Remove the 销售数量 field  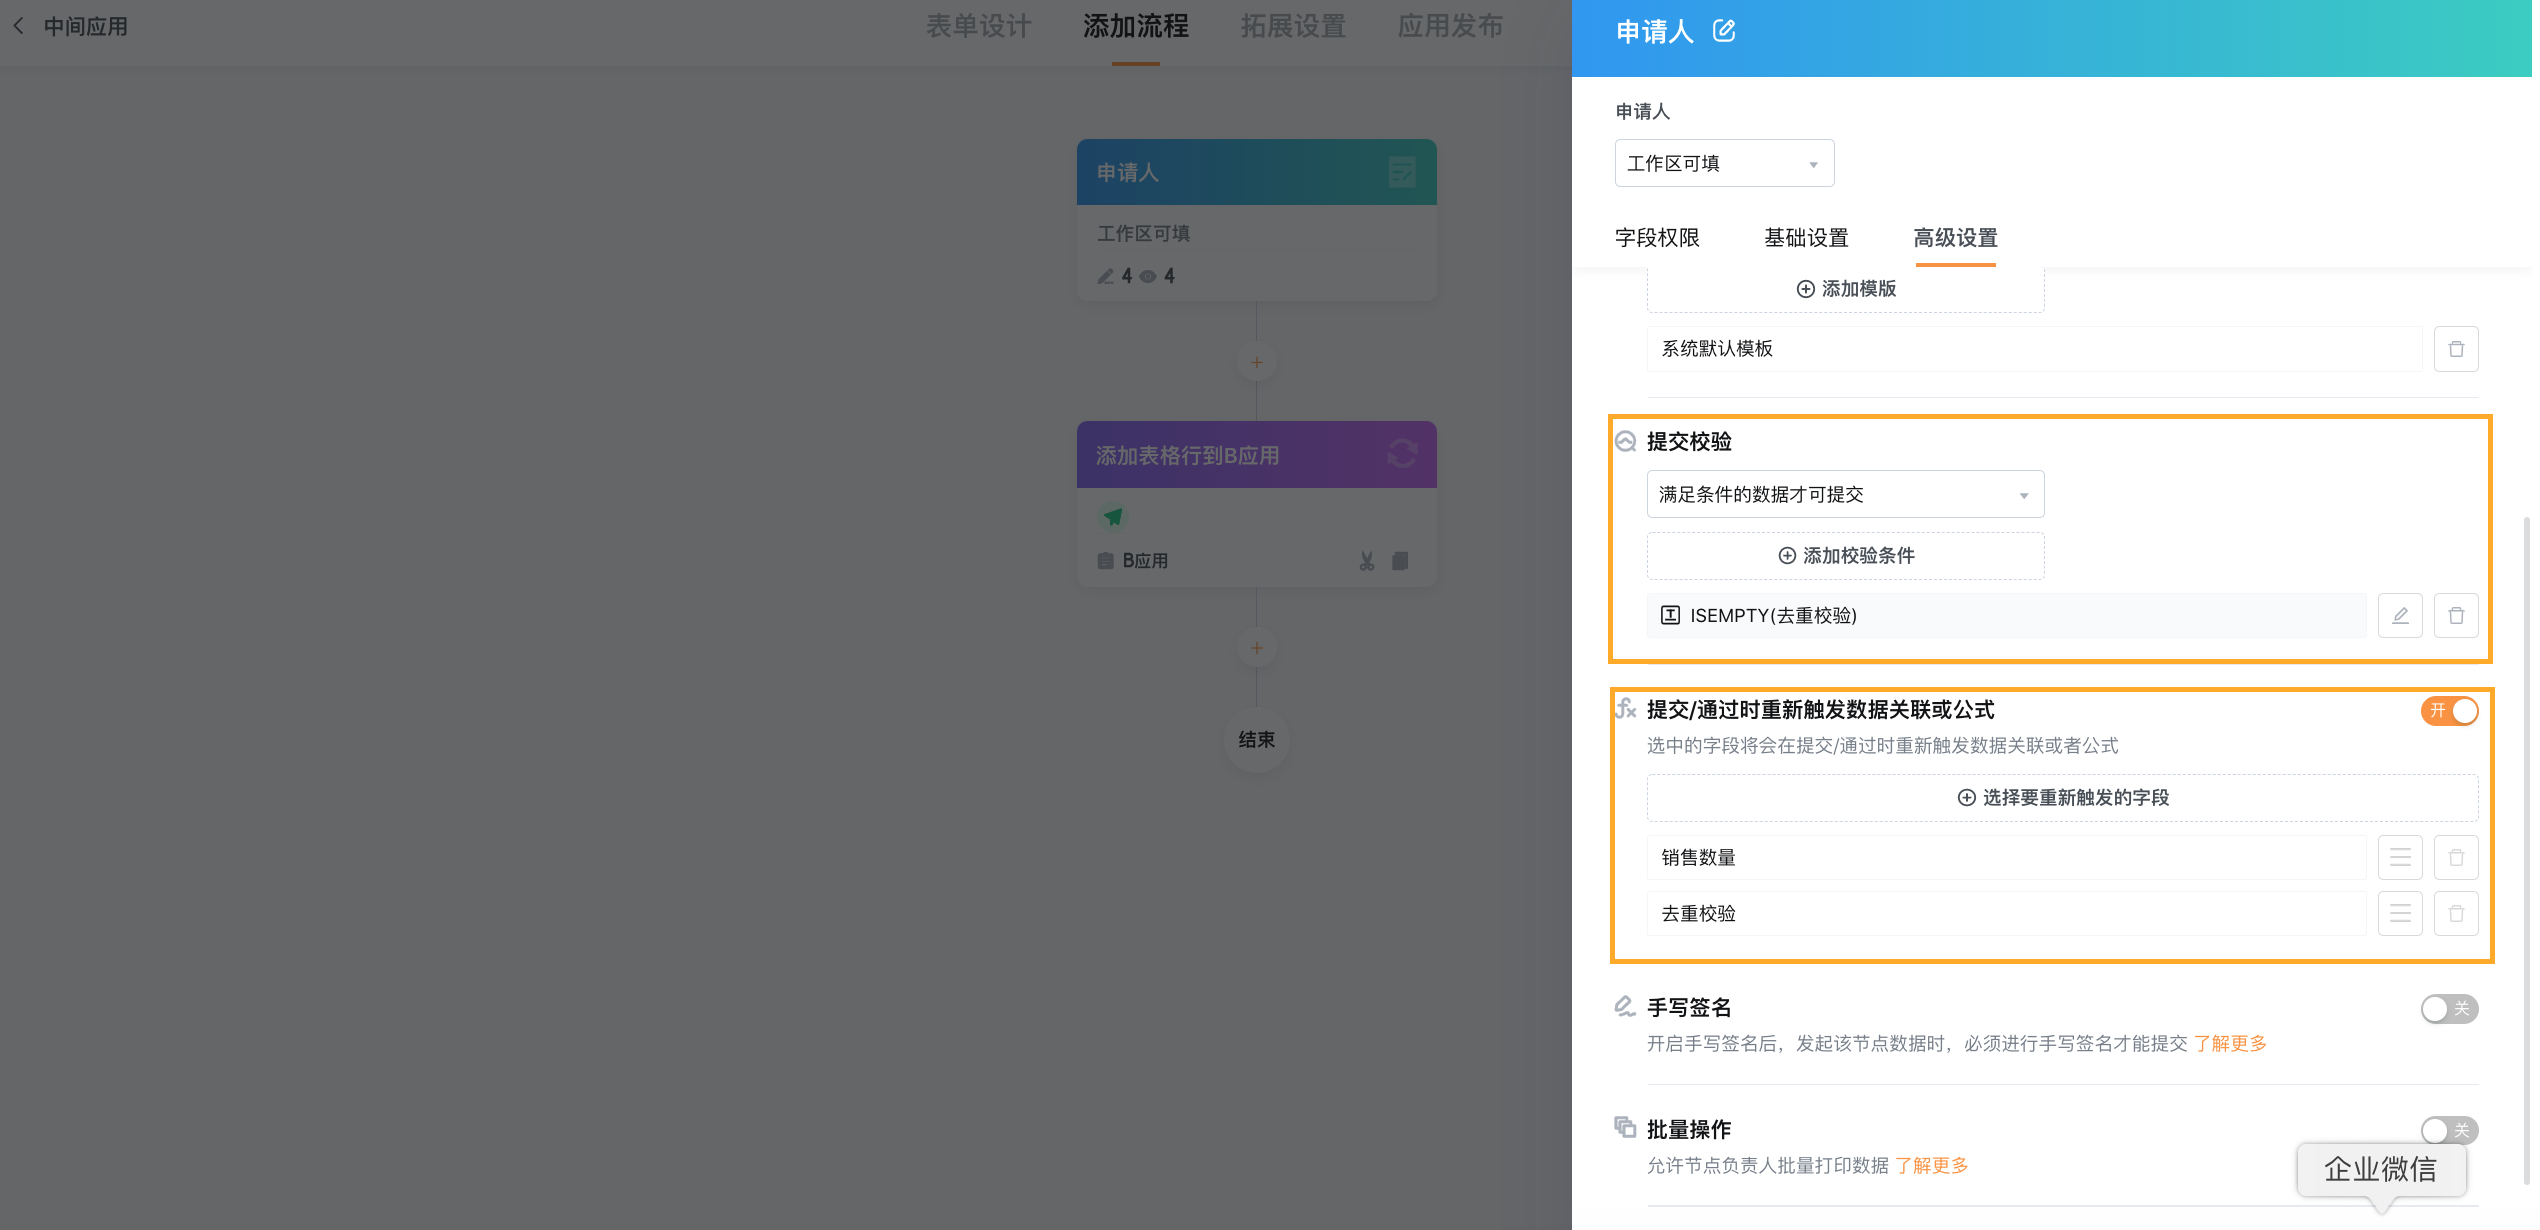tap(2456, 857)
